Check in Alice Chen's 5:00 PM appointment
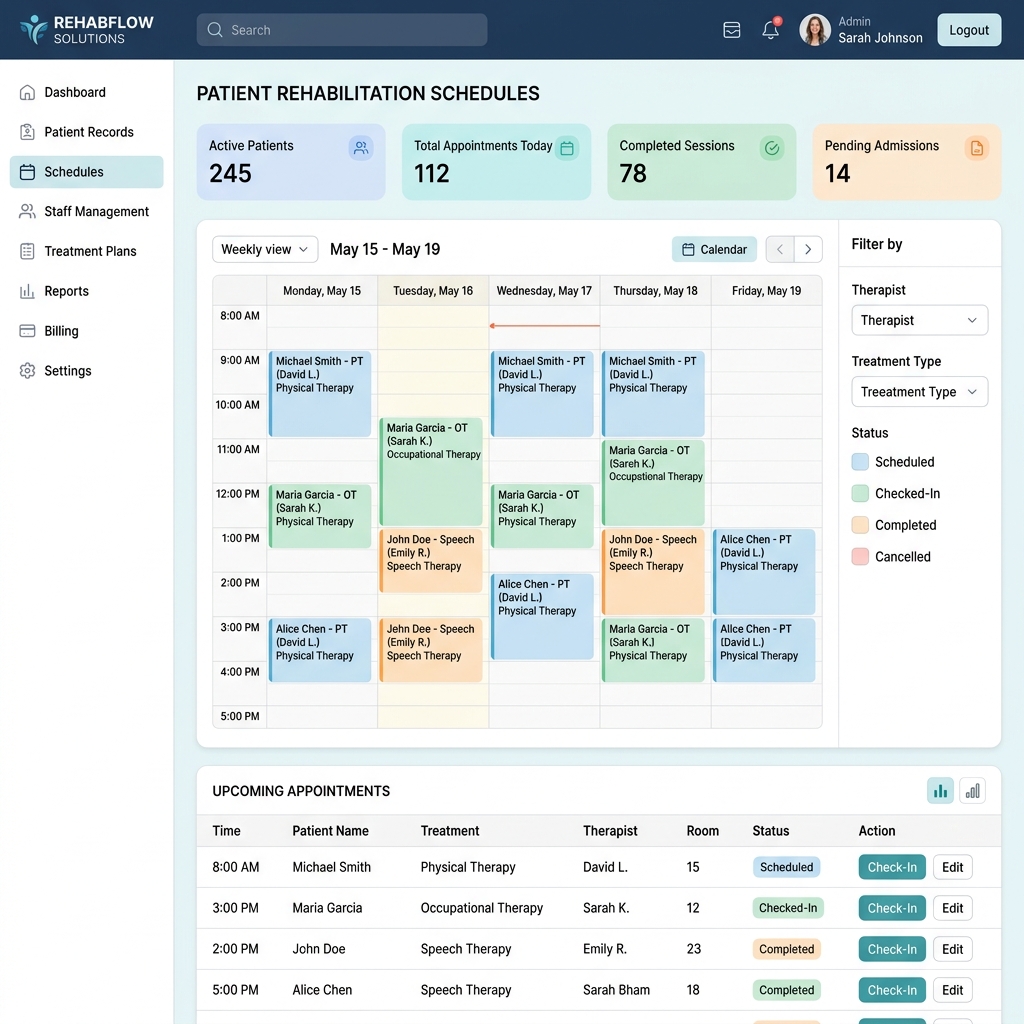The image size is (1024, 1024). 891,990
